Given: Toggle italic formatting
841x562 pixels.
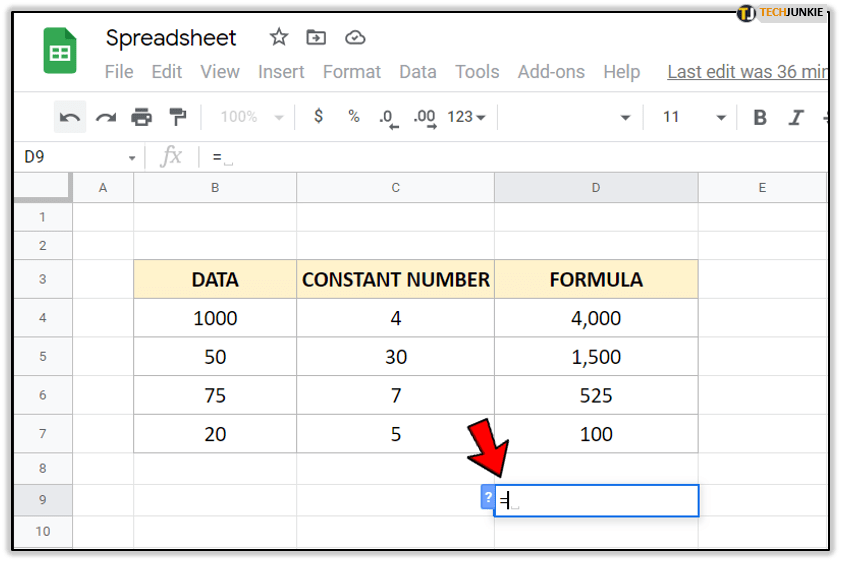Looking at the screenshot, I should [796, 117].
